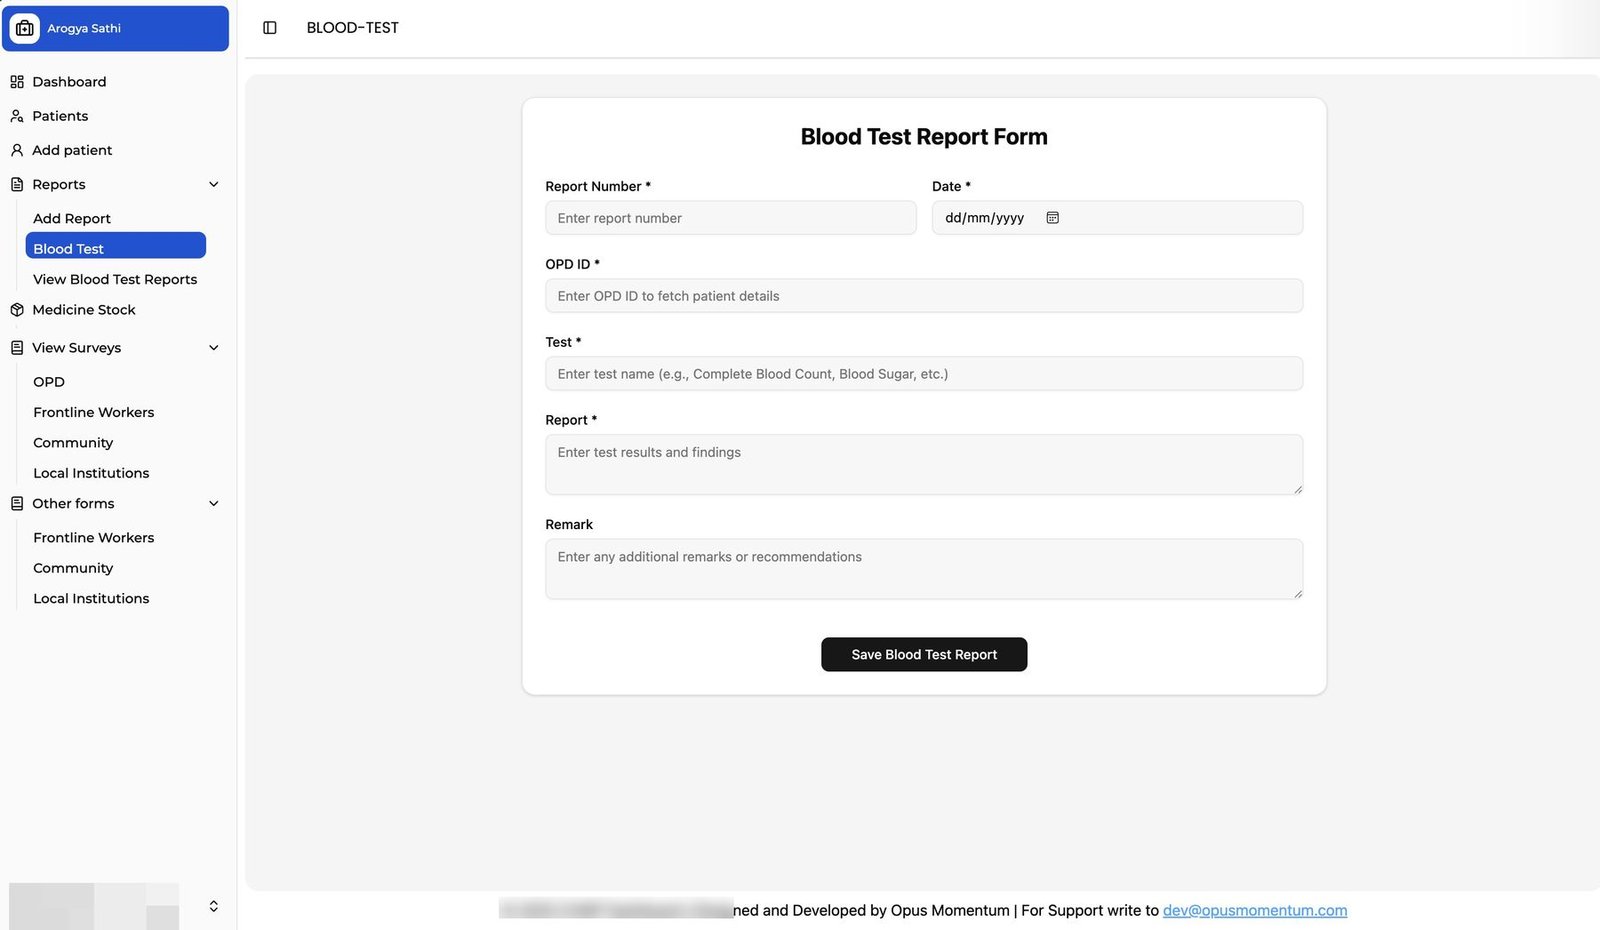Click the Other forms icon
1600x930 pixels.
tap(17, 504)
